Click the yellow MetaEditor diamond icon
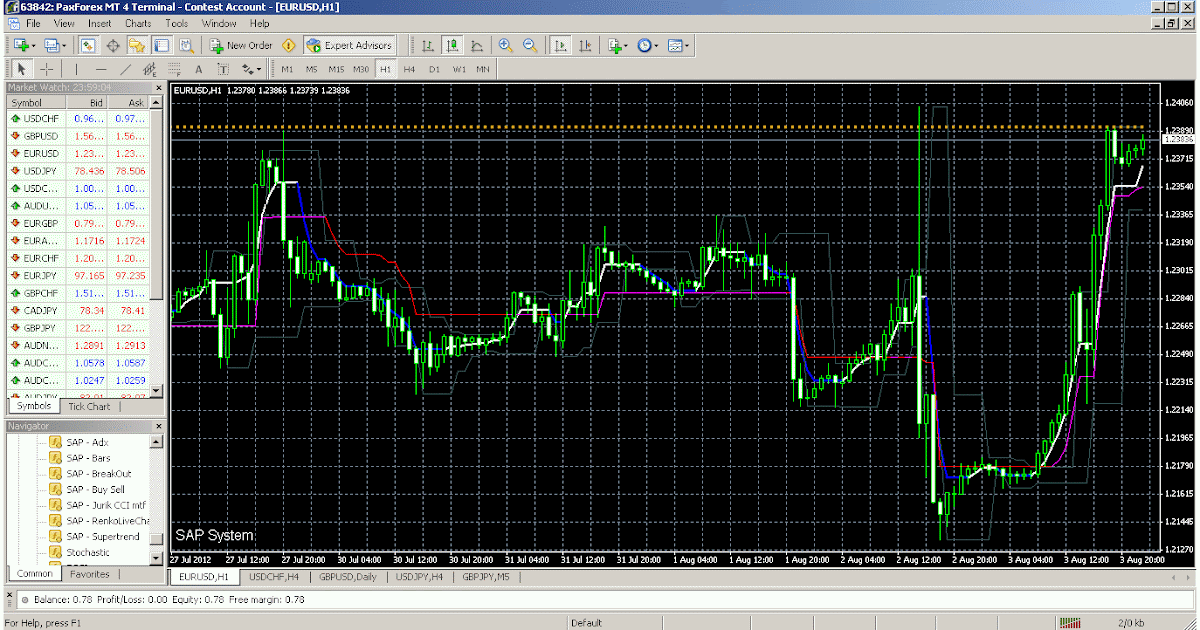1200x630 pixels. (289, 45)
